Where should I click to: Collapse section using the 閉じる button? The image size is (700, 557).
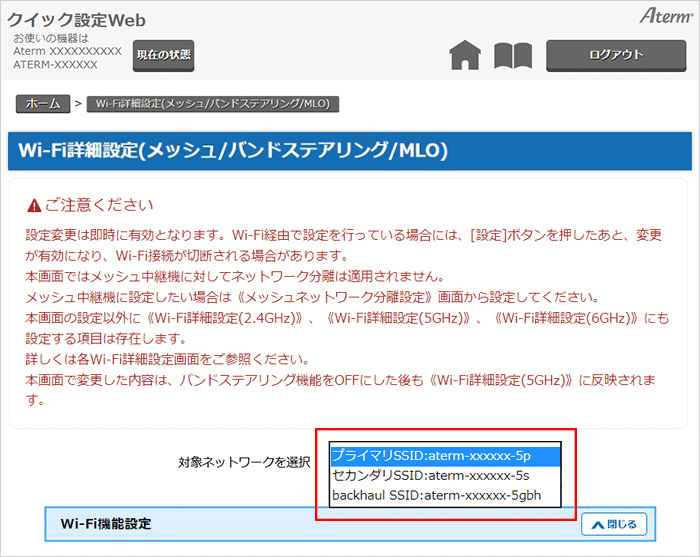coord(614,524)
